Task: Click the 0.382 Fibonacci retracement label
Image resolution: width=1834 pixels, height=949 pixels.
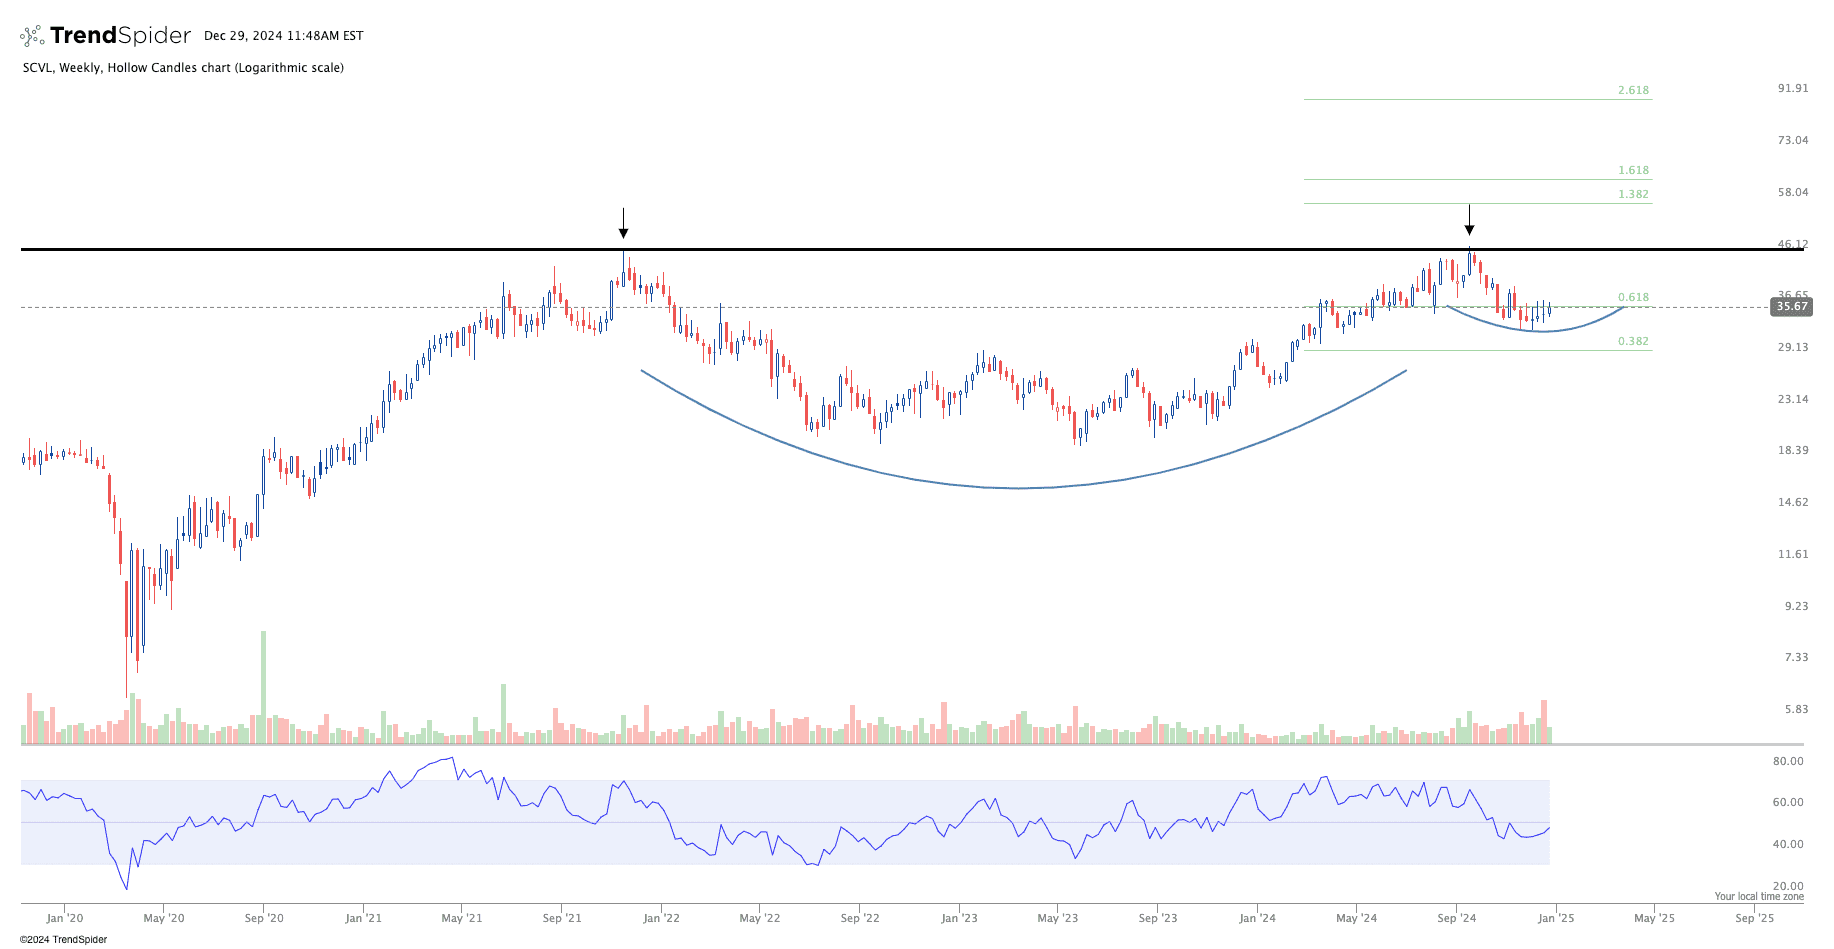Action: pos(1633,342)
